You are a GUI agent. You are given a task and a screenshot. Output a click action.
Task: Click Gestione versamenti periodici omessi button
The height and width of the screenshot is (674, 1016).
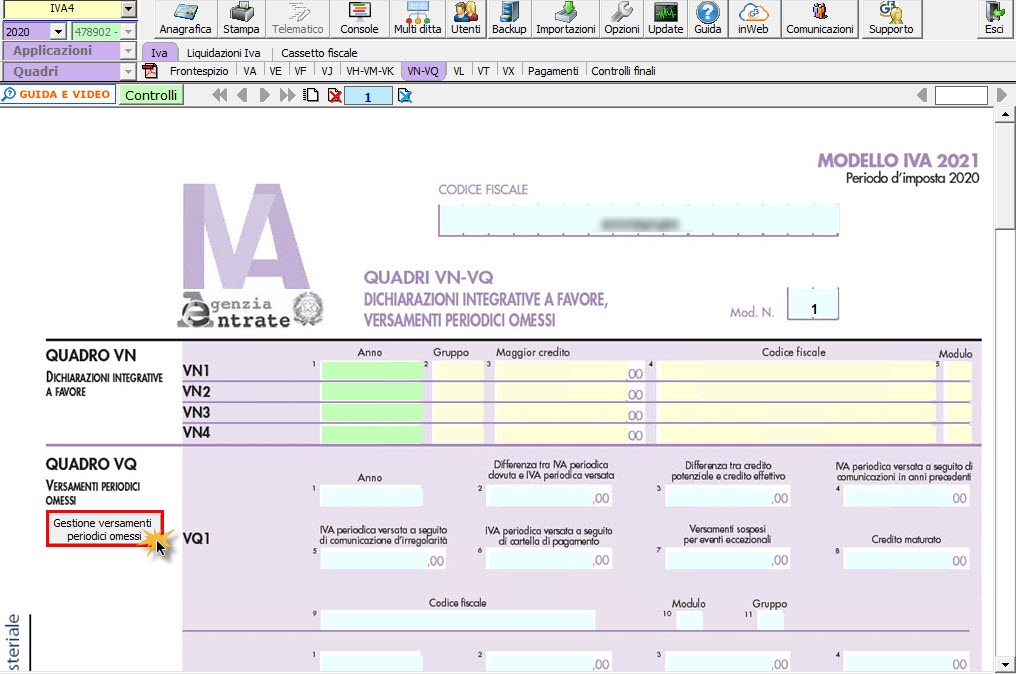point(104,530)
